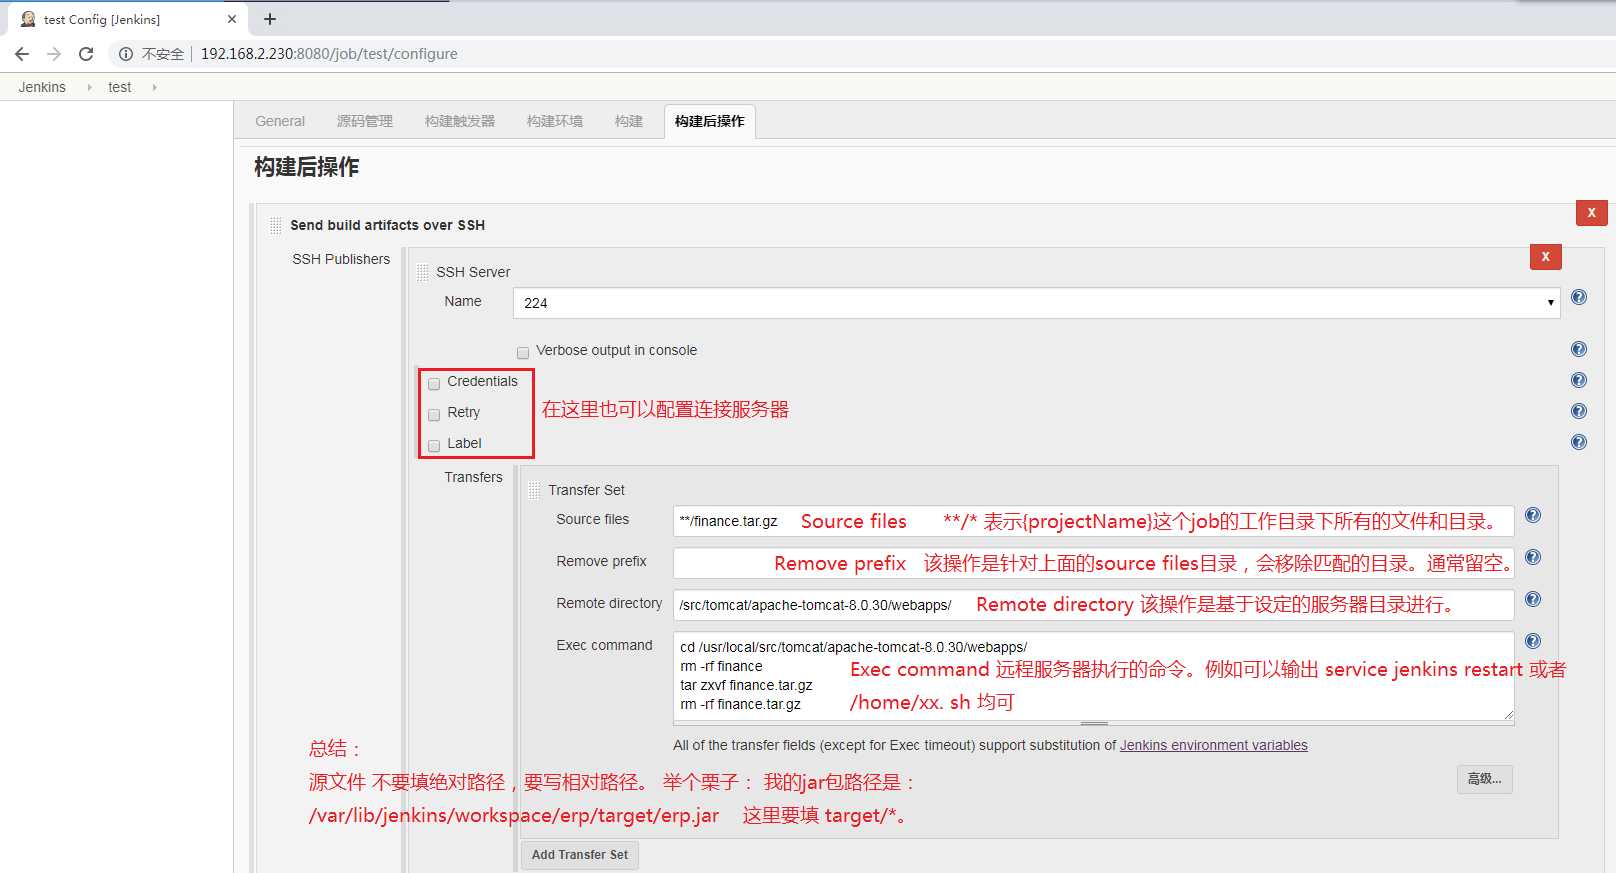This screenshot has height=873, width=1616.
Task: Switch to the 构建 tab
Action: (x=629, y=121)
